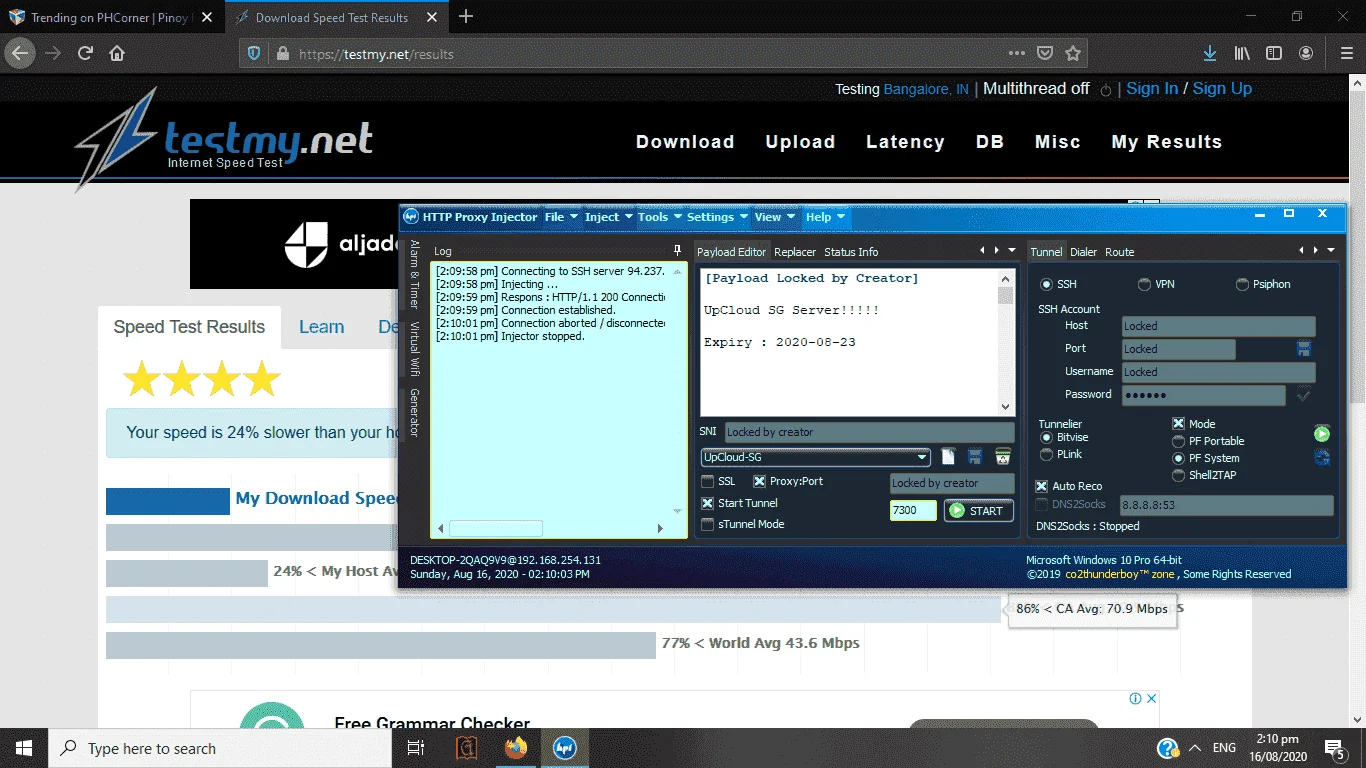
Task: Open the Windows Start menu
Action: (24, 748)
